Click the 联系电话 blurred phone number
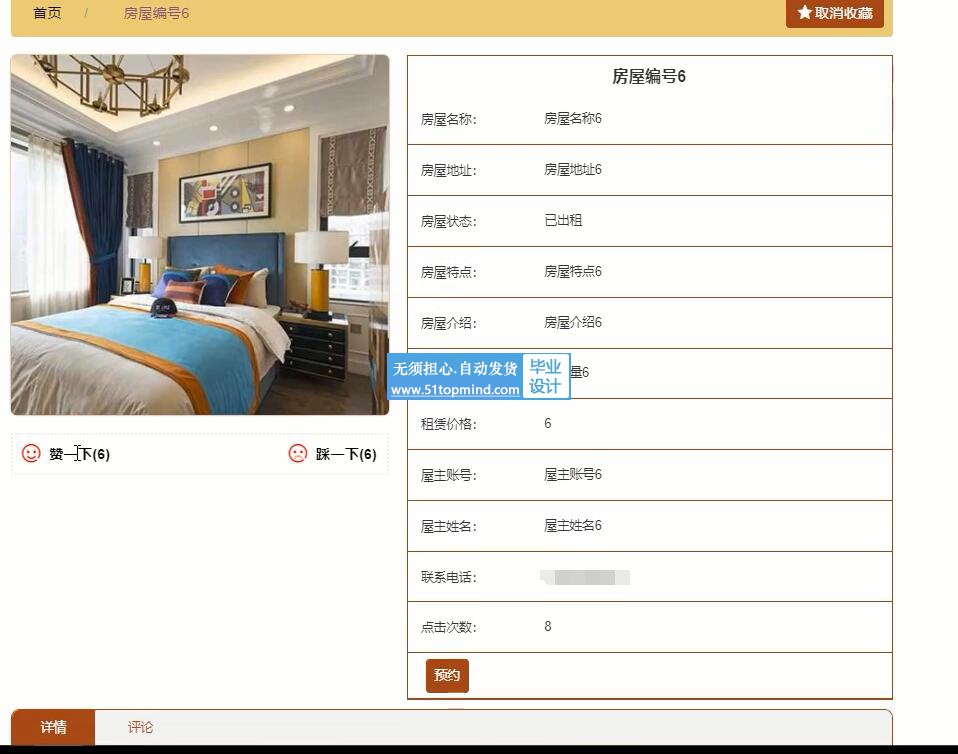958x754 pixels. (585, 577)
